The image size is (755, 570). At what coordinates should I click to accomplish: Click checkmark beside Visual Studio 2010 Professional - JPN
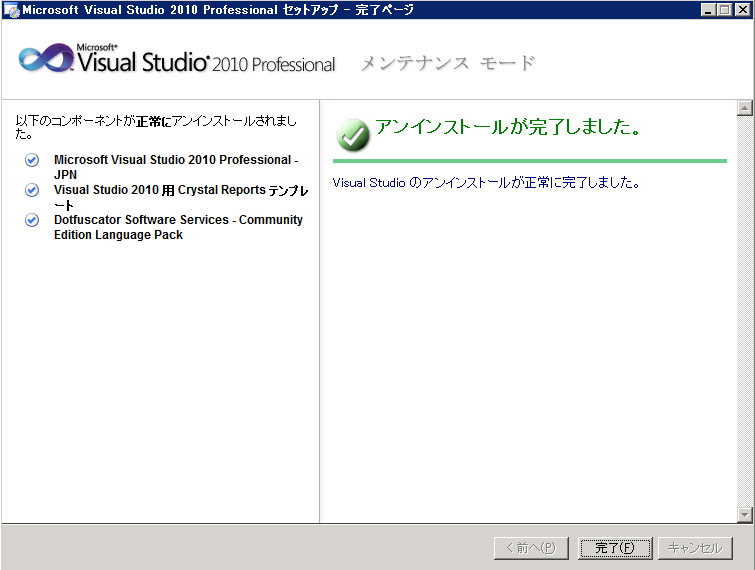32,160
